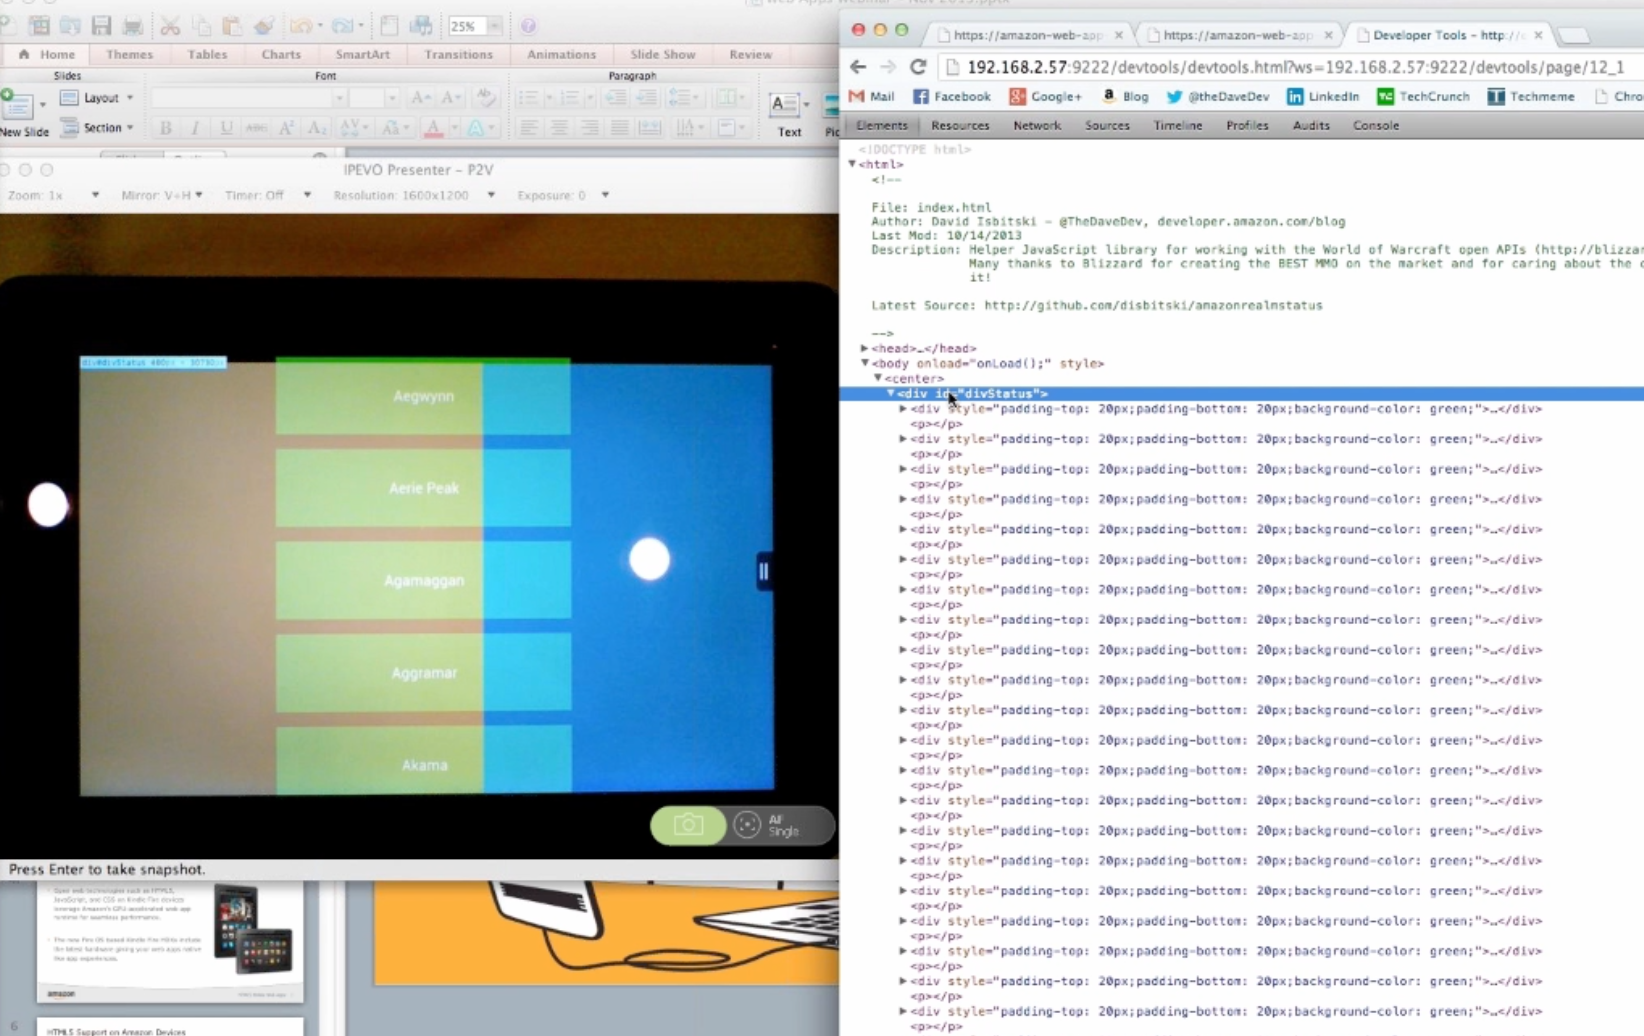The width and height of the screenshot is (1644, 1036).
Task: Click the Save icon in PowerPoint toolbar
Action: click(x=101, y=26)
